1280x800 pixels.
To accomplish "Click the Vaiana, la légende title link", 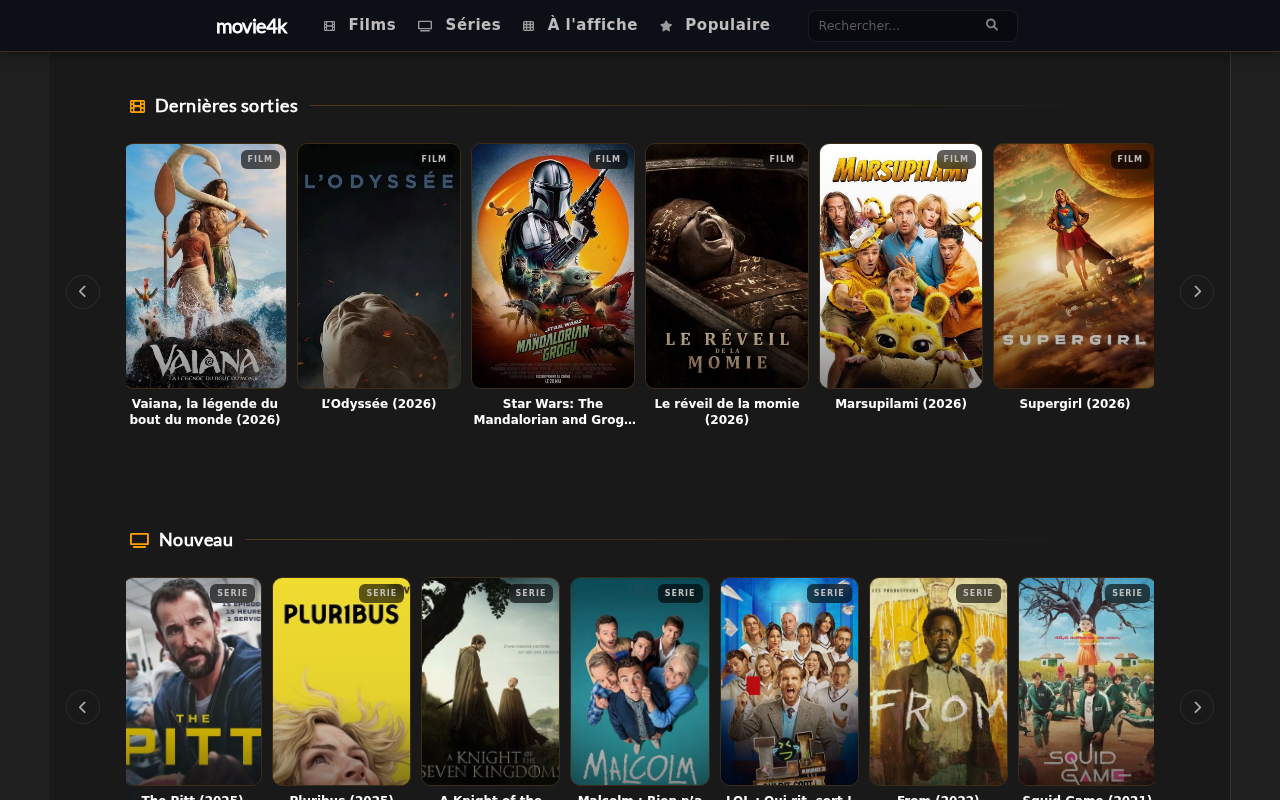I will coord(205,412).
